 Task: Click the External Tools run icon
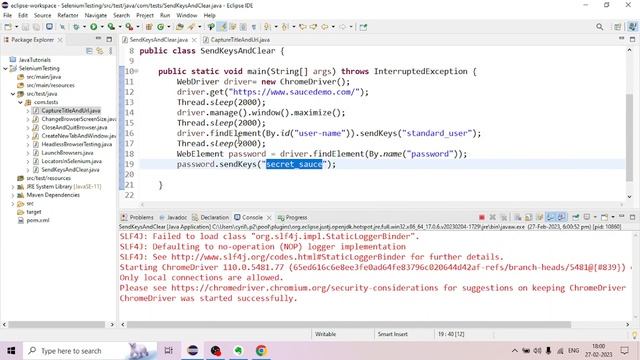(129, 27)
